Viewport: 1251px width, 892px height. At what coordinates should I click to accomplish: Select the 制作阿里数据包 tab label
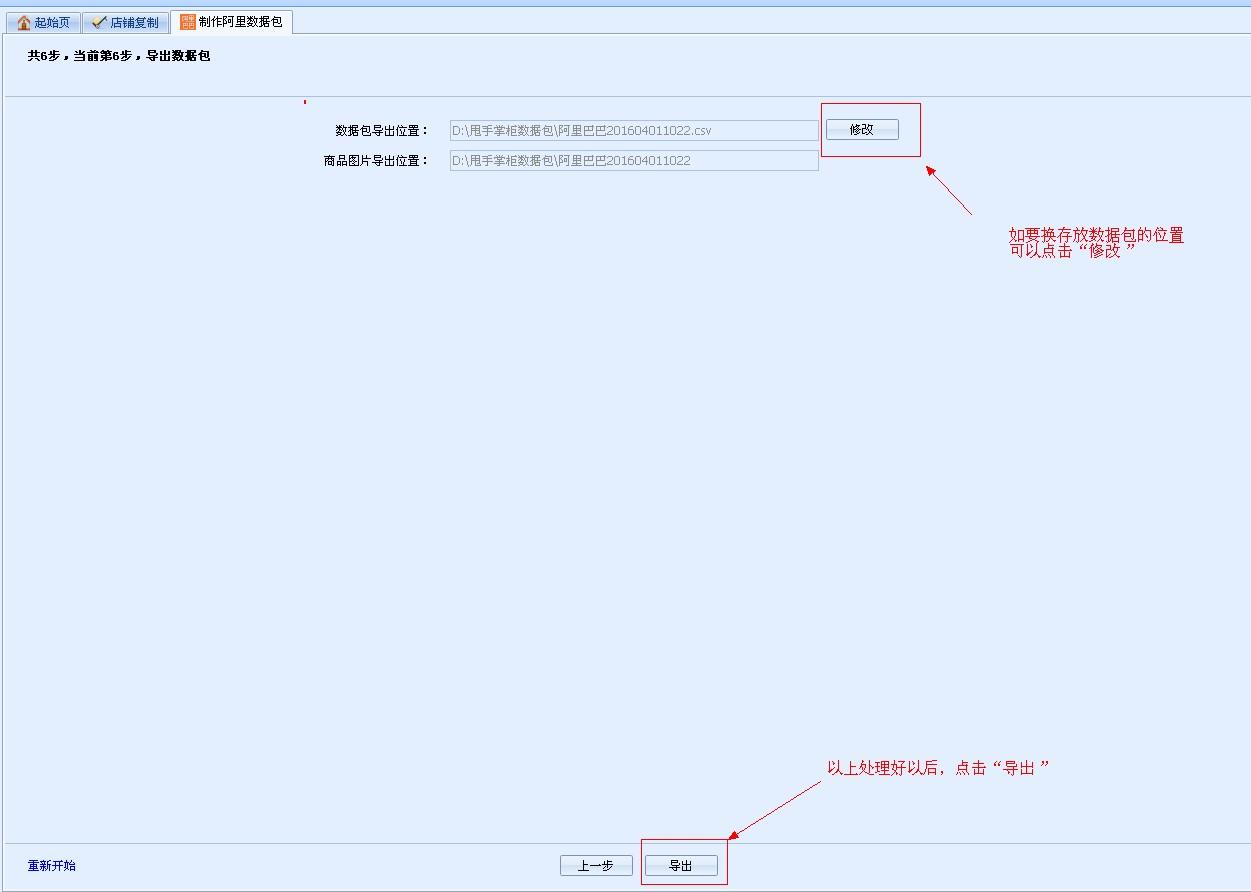240,21
